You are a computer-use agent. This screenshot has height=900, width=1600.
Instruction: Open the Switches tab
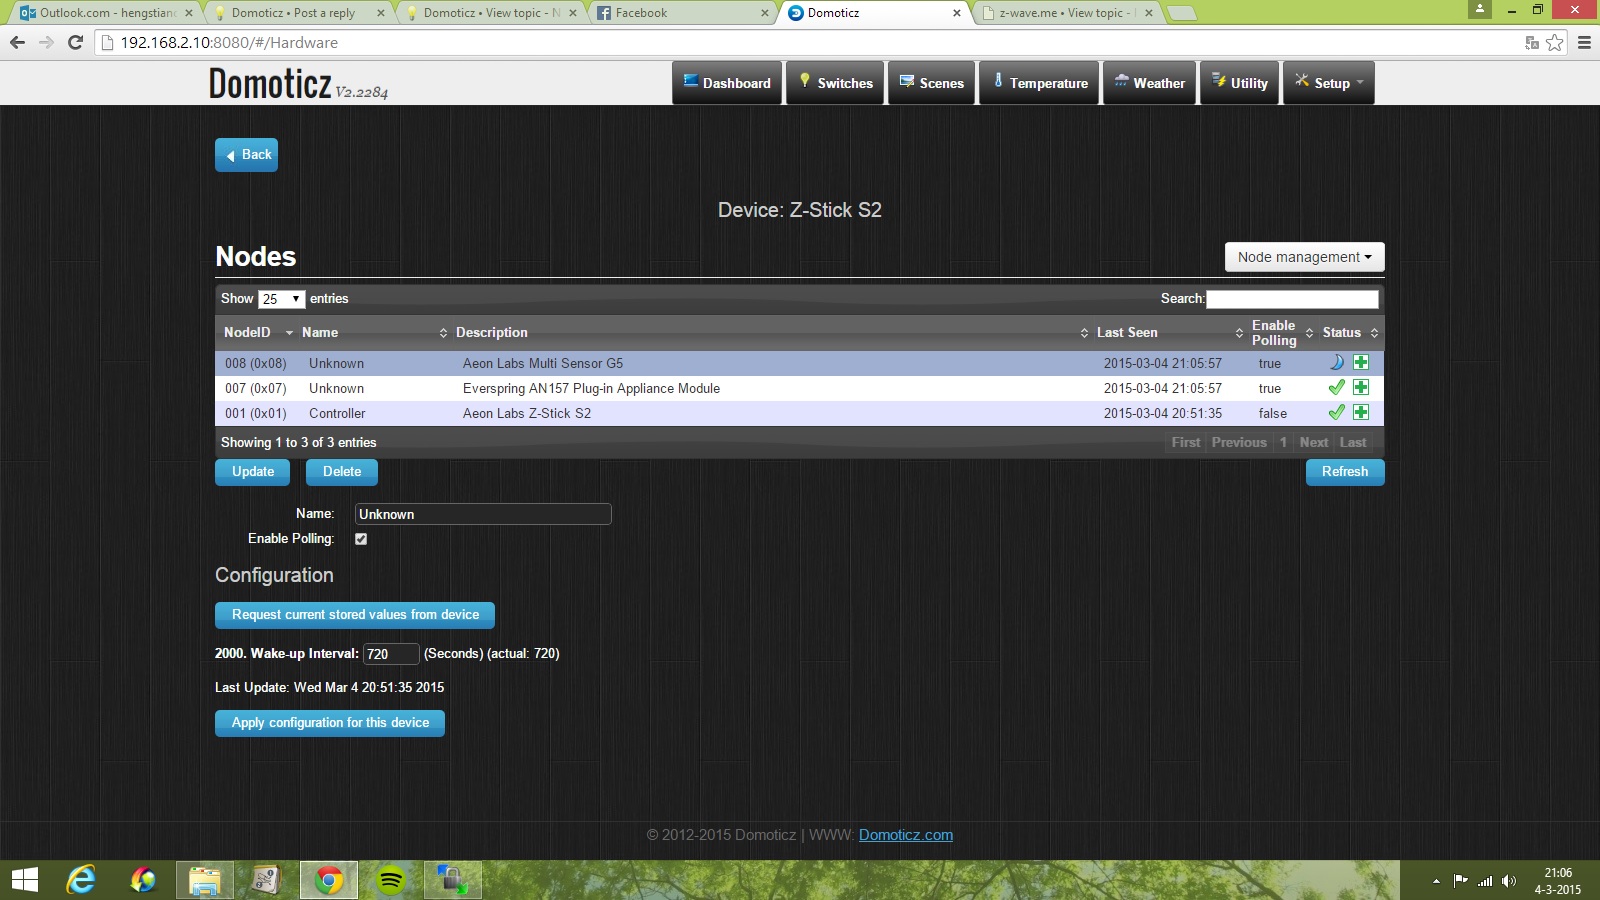[835, 83]
